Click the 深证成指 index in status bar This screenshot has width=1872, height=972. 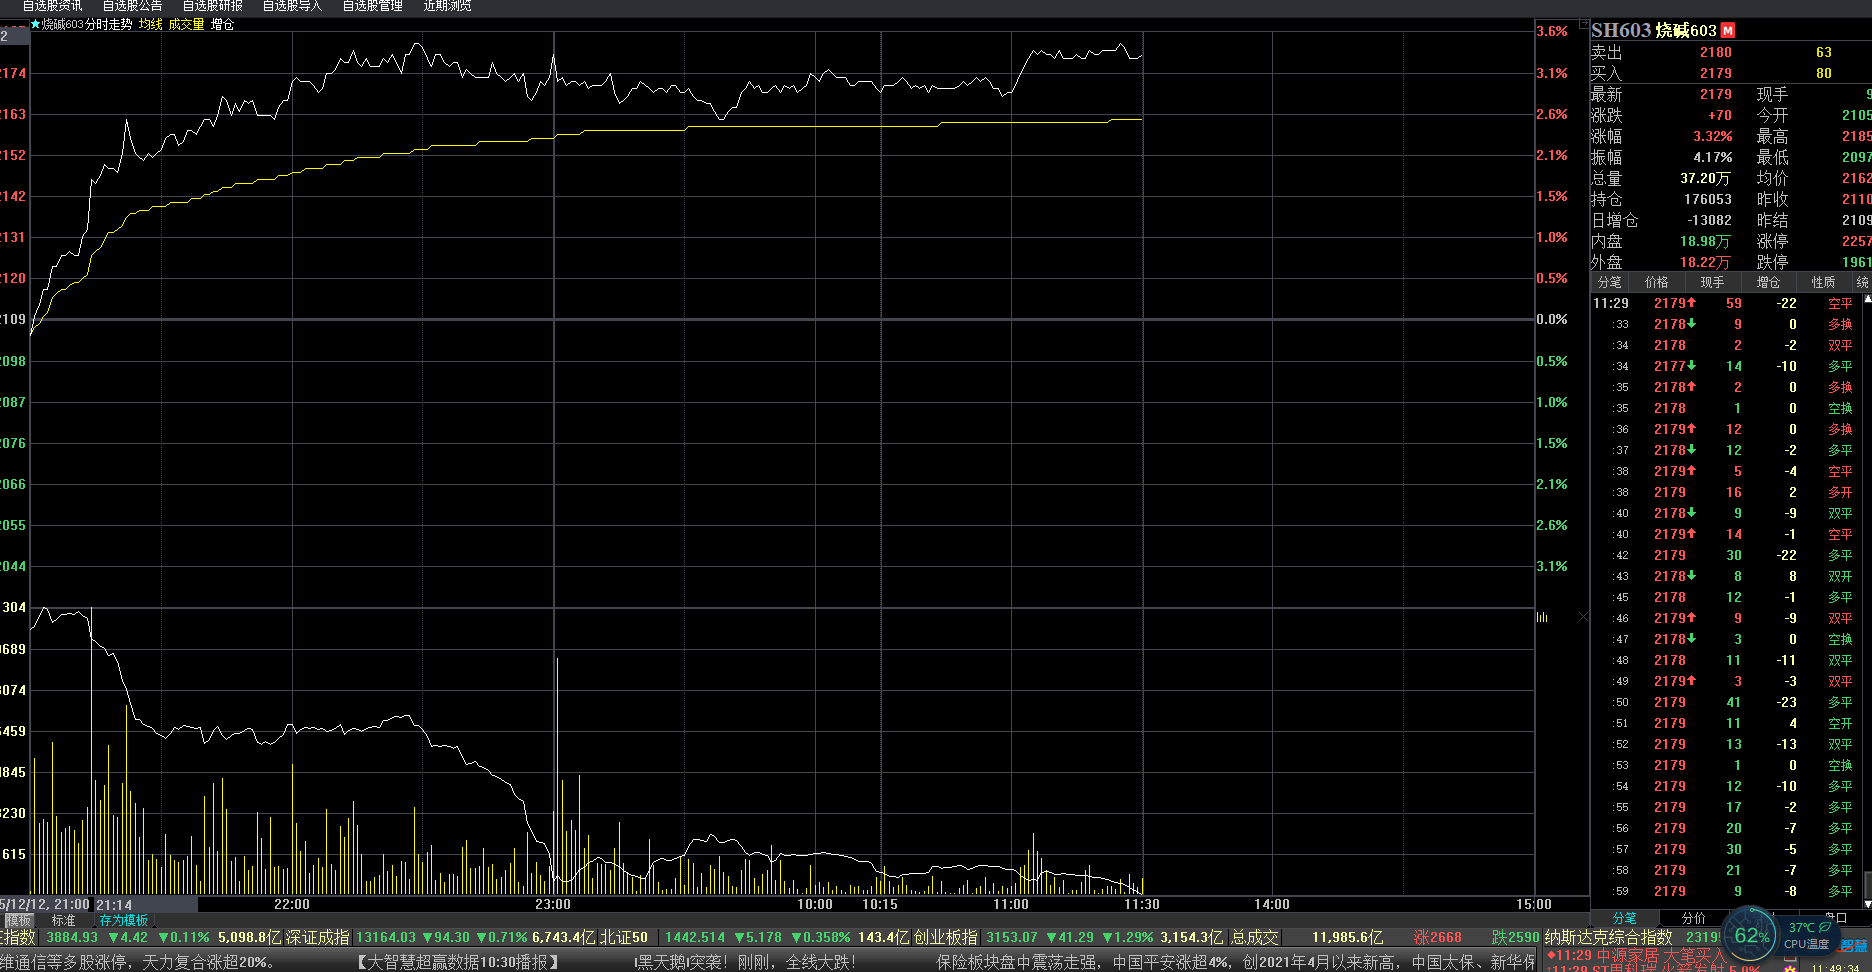pos(317,937)
